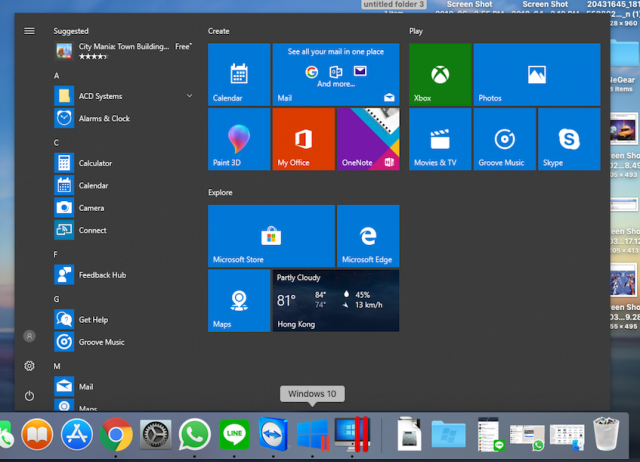Launch the Microsoft Edge tile
This screenshot has width=640, height=462.
[368, 236]
